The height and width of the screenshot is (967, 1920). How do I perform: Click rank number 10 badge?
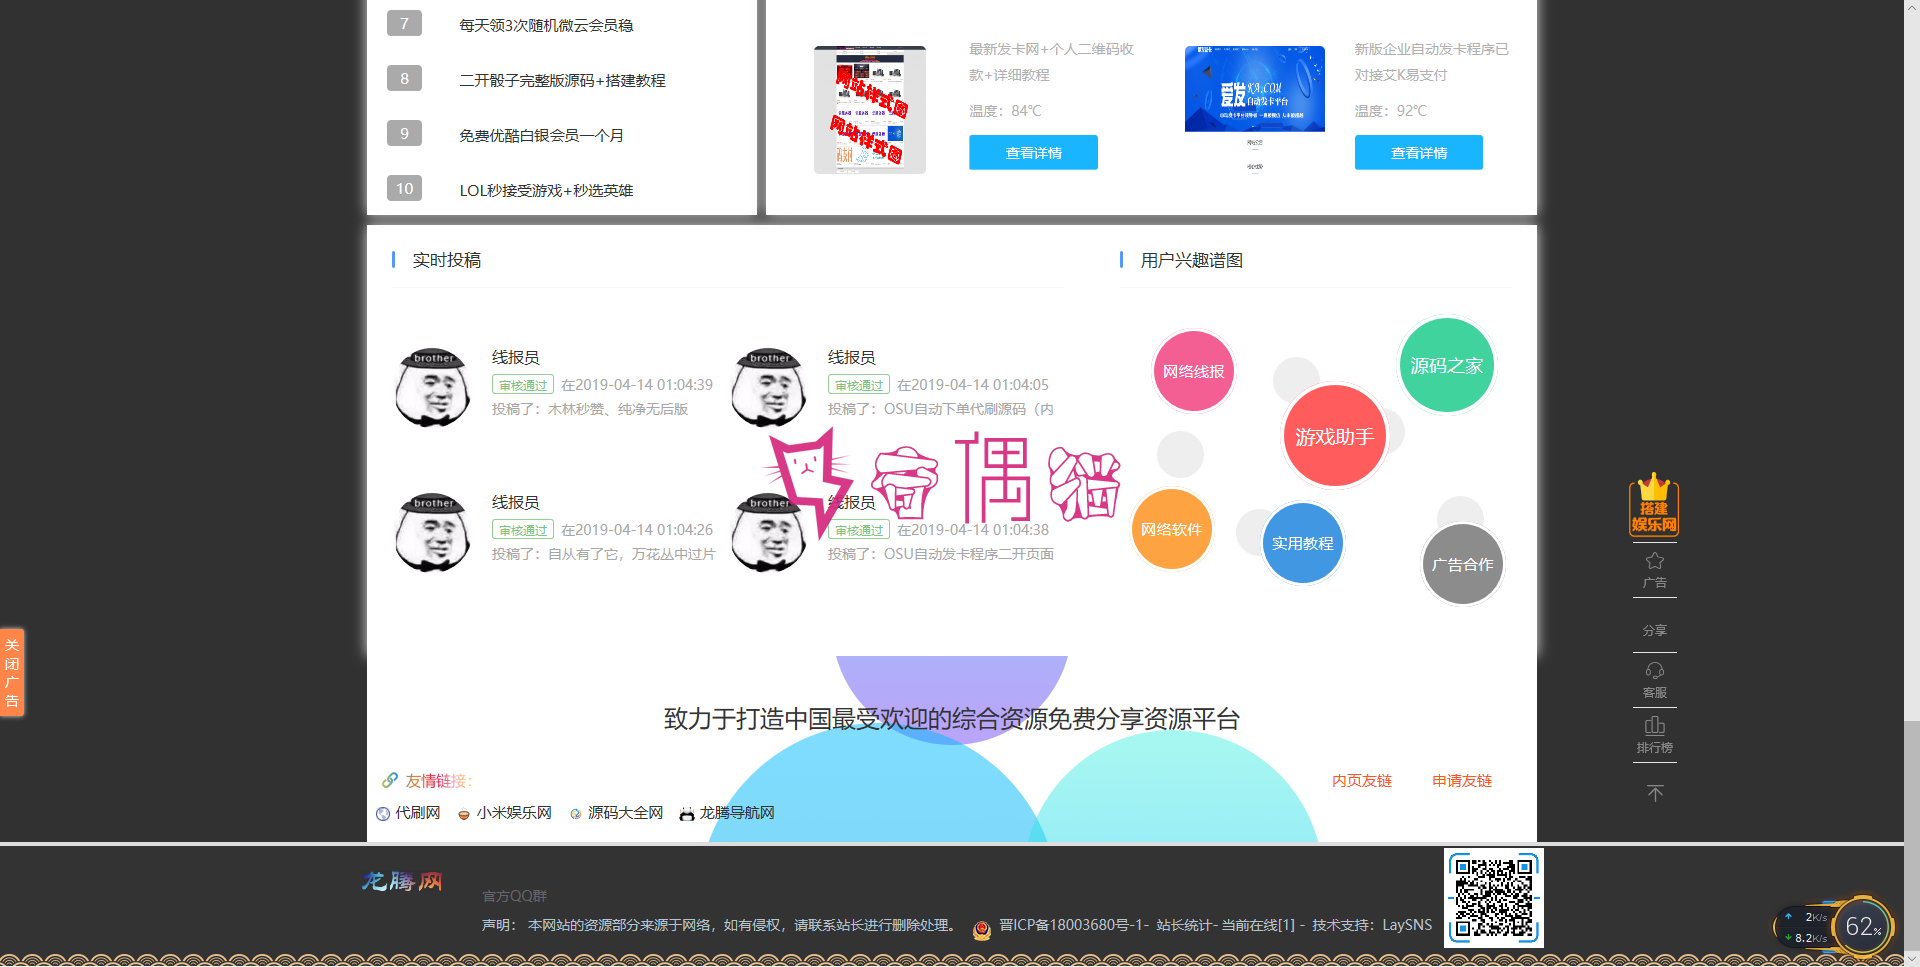click(x=404, y=188)
